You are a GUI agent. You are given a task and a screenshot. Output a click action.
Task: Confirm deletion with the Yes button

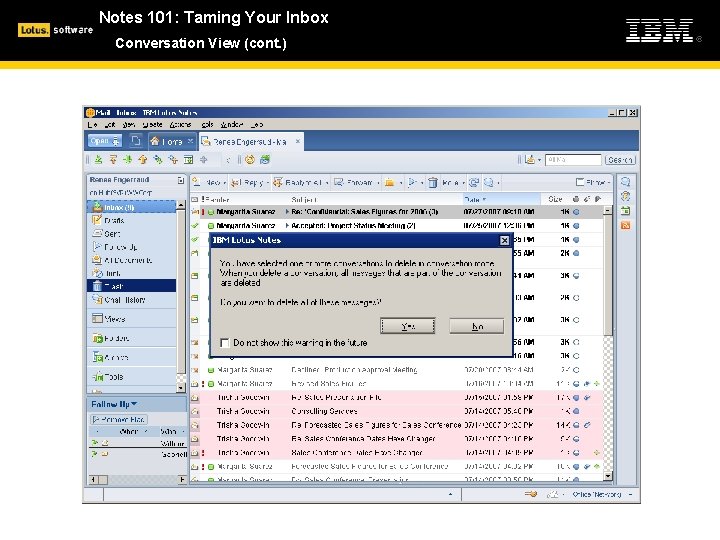pos(408,326)
